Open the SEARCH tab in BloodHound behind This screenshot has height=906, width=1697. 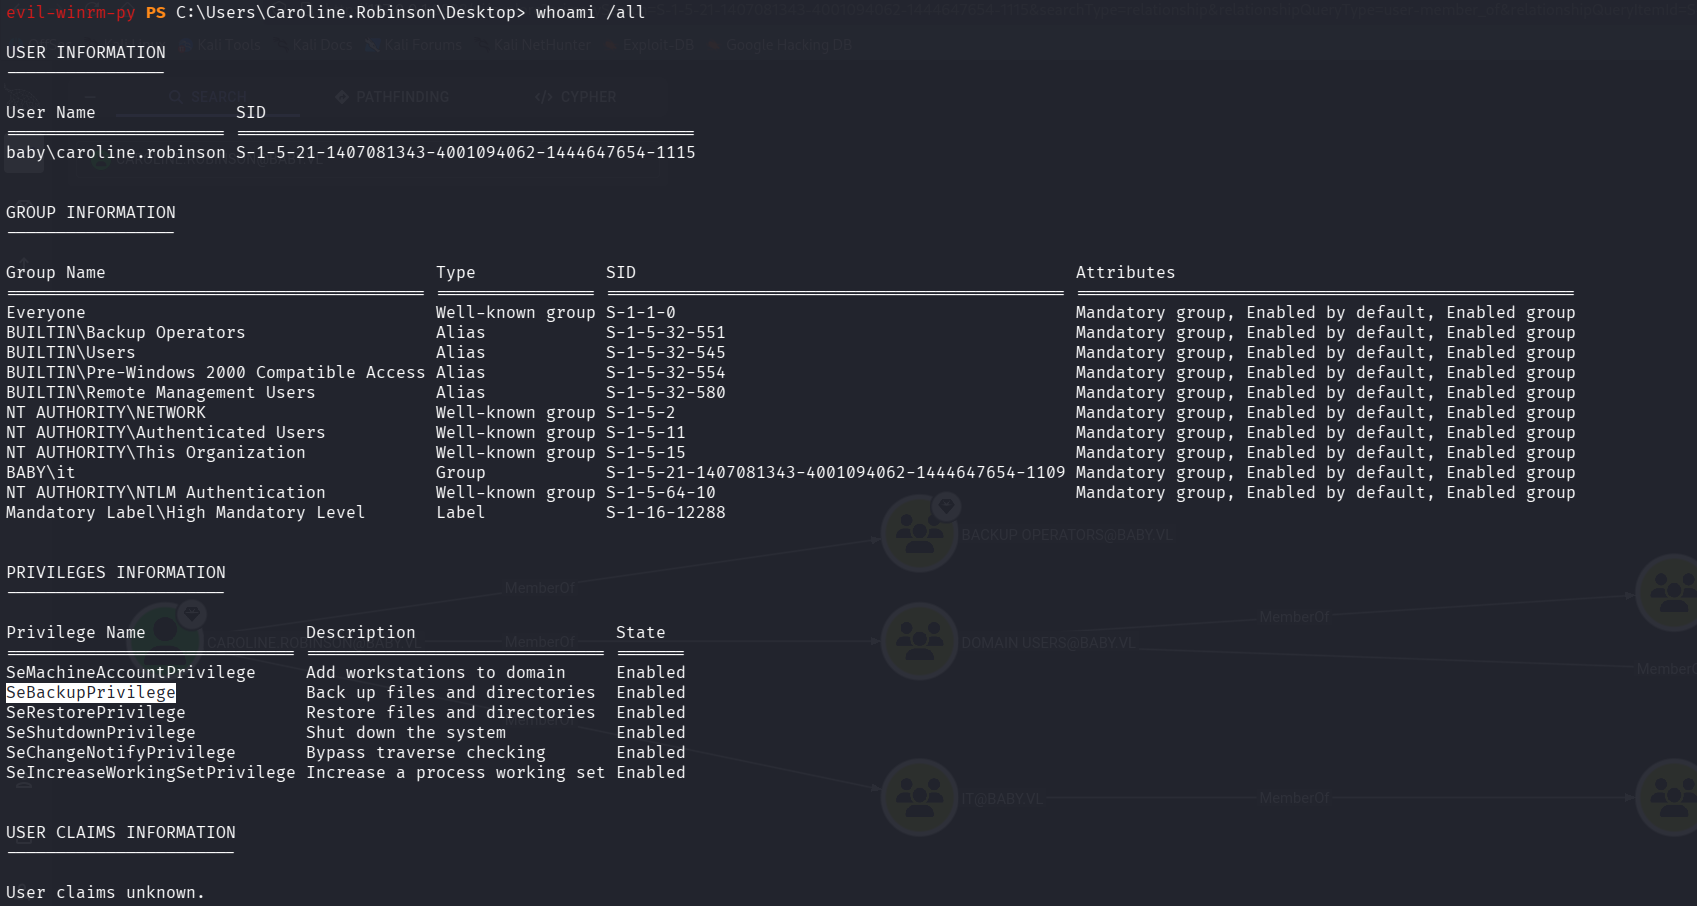(x=208, y=97)
